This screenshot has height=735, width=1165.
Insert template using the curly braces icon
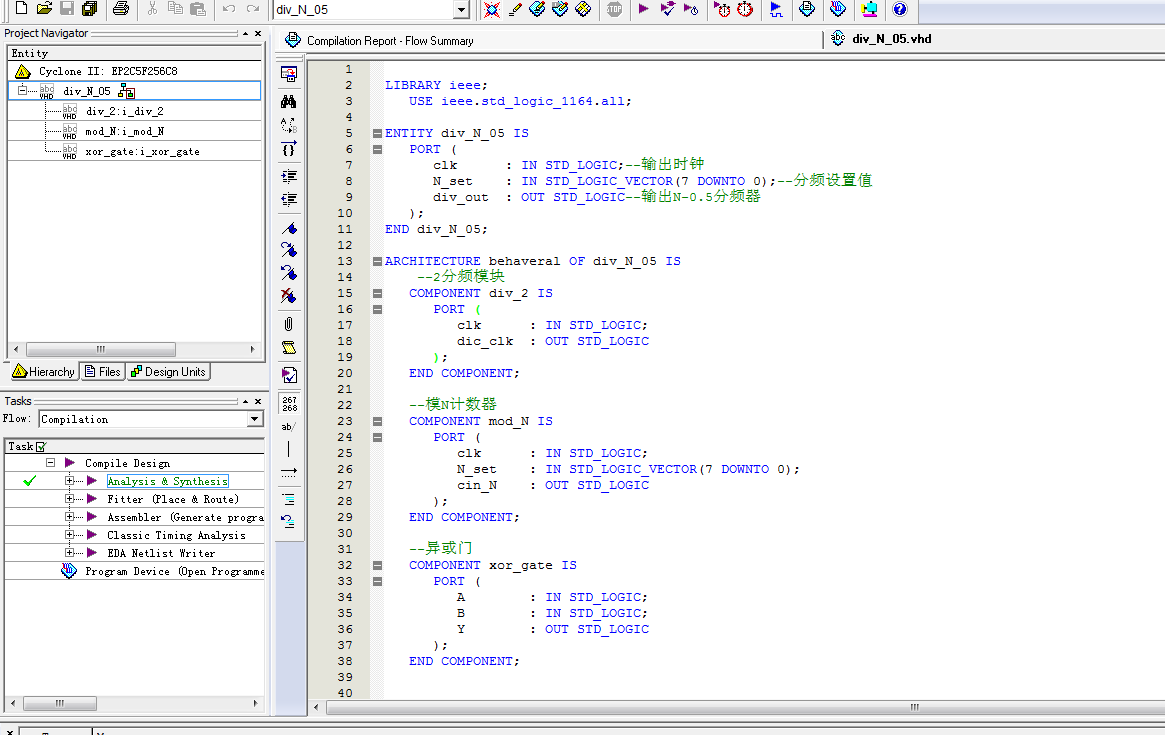click(289, 148)
